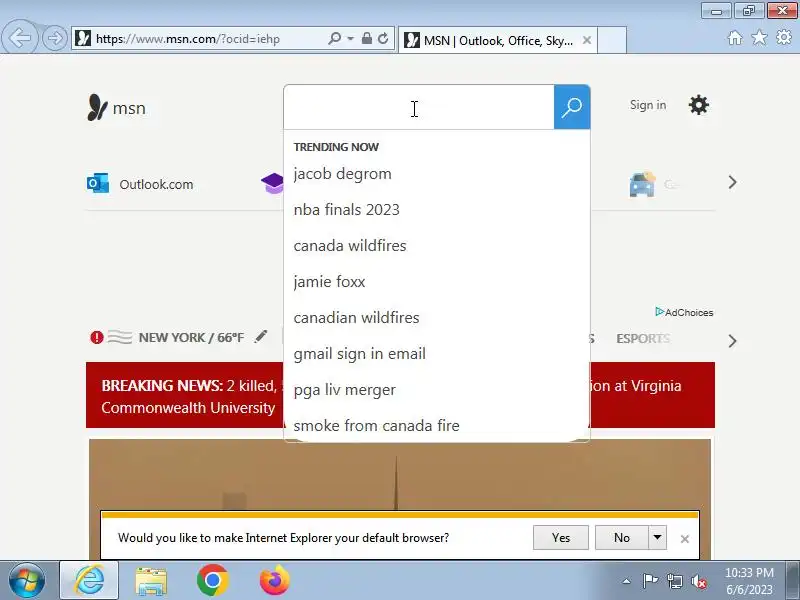The width and height of the screenshot is (800, 600).
Task: Open the Outlook.com shortcut link
Action: click(156, 184)
